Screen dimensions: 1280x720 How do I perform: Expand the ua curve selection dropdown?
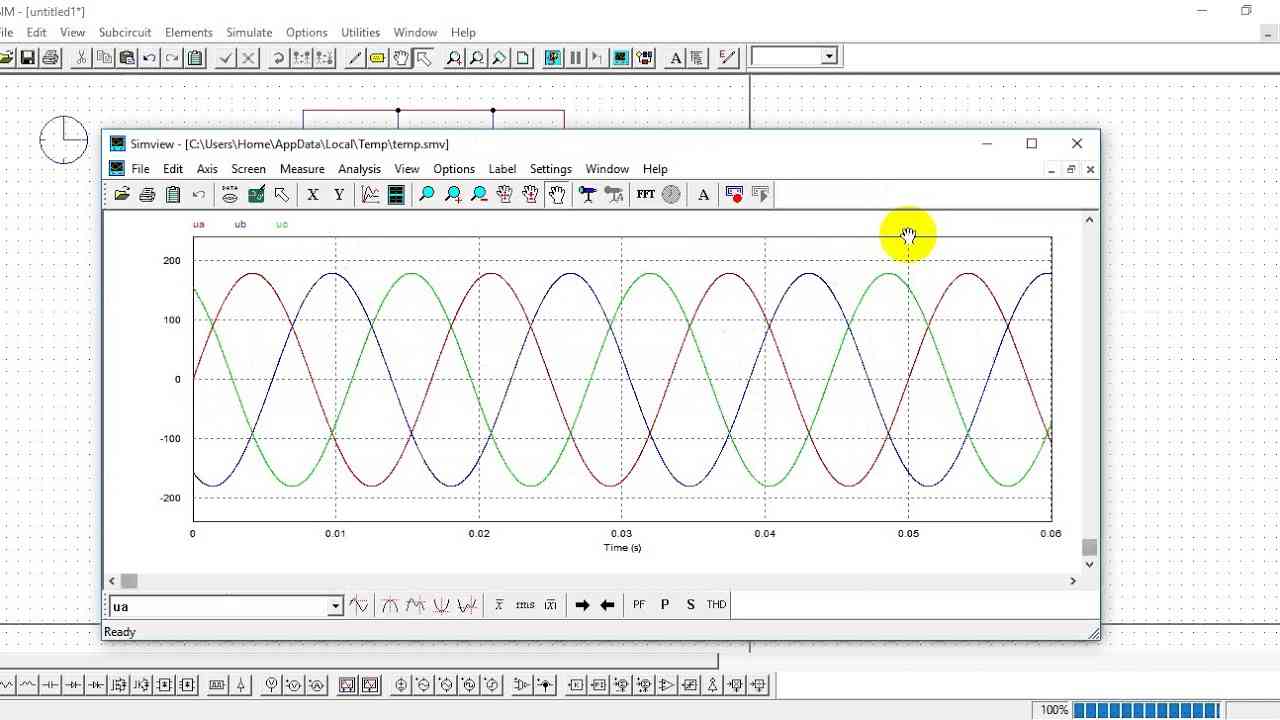tap(335, 606)
